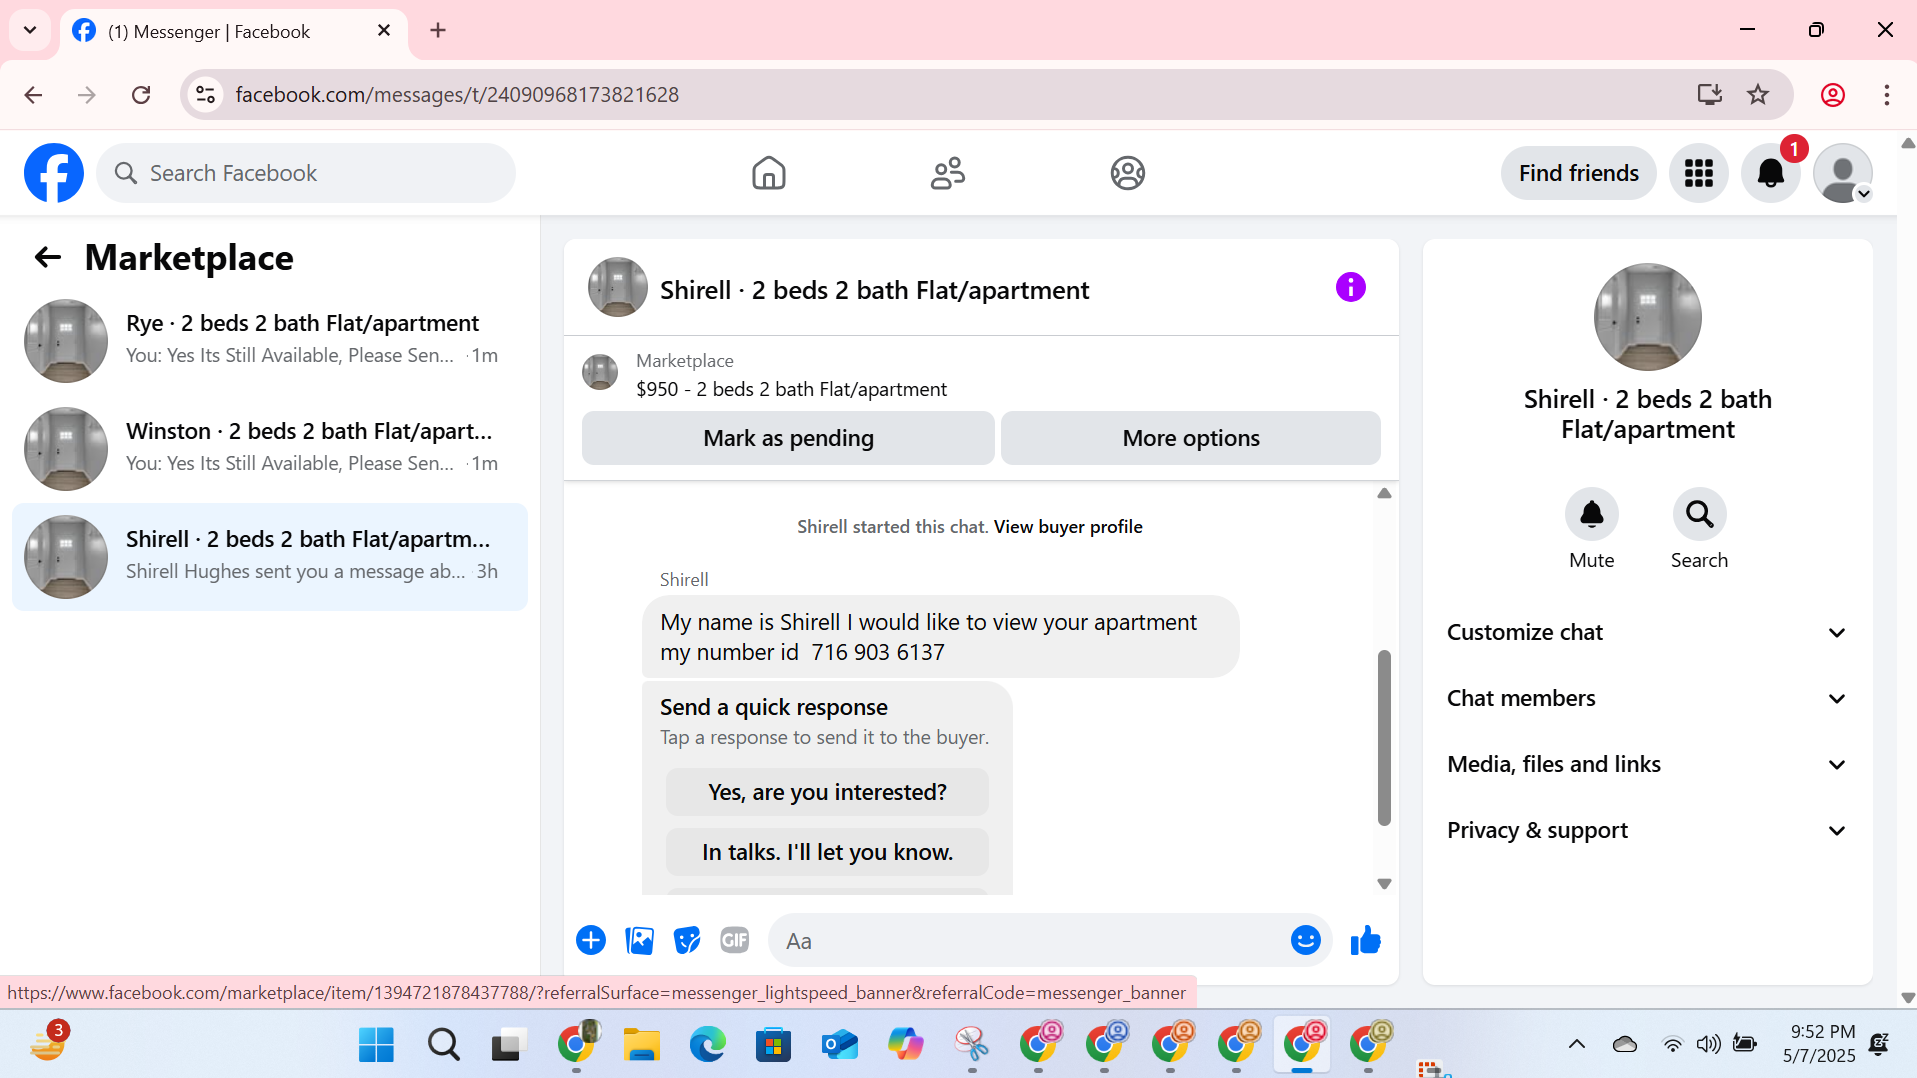
Task: Go back to previous browser page
Action: (33, 95)
